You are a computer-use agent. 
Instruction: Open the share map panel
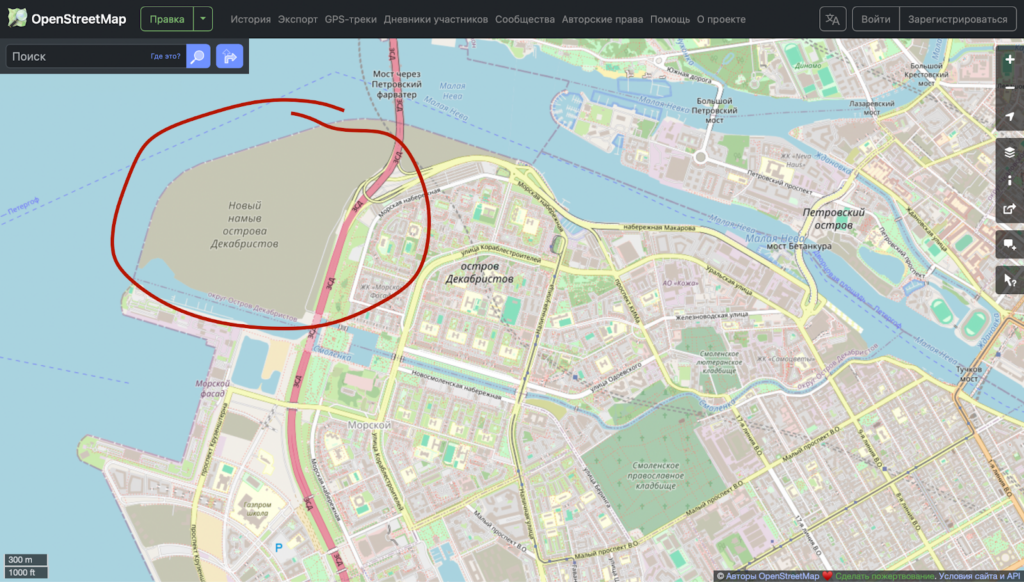[x=1009, y=210]
